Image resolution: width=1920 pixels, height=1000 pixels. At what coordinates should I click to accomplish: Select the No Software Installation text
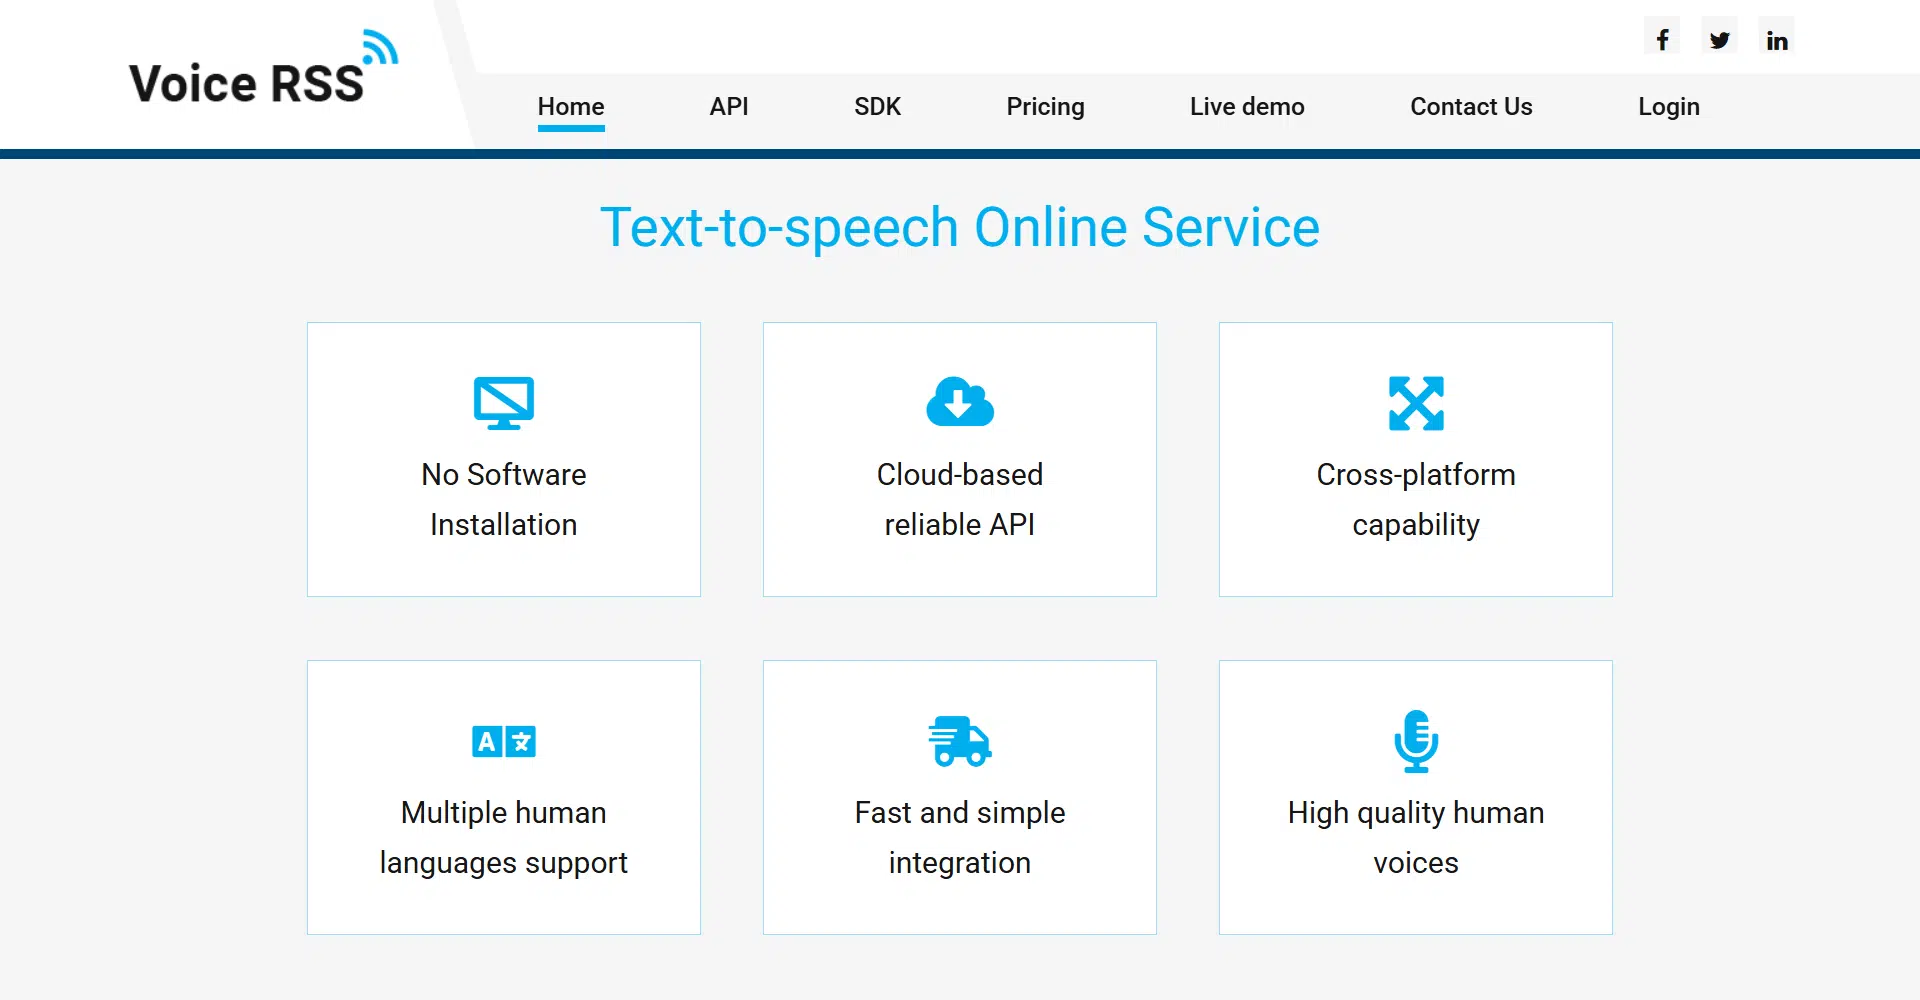(504, 499)
